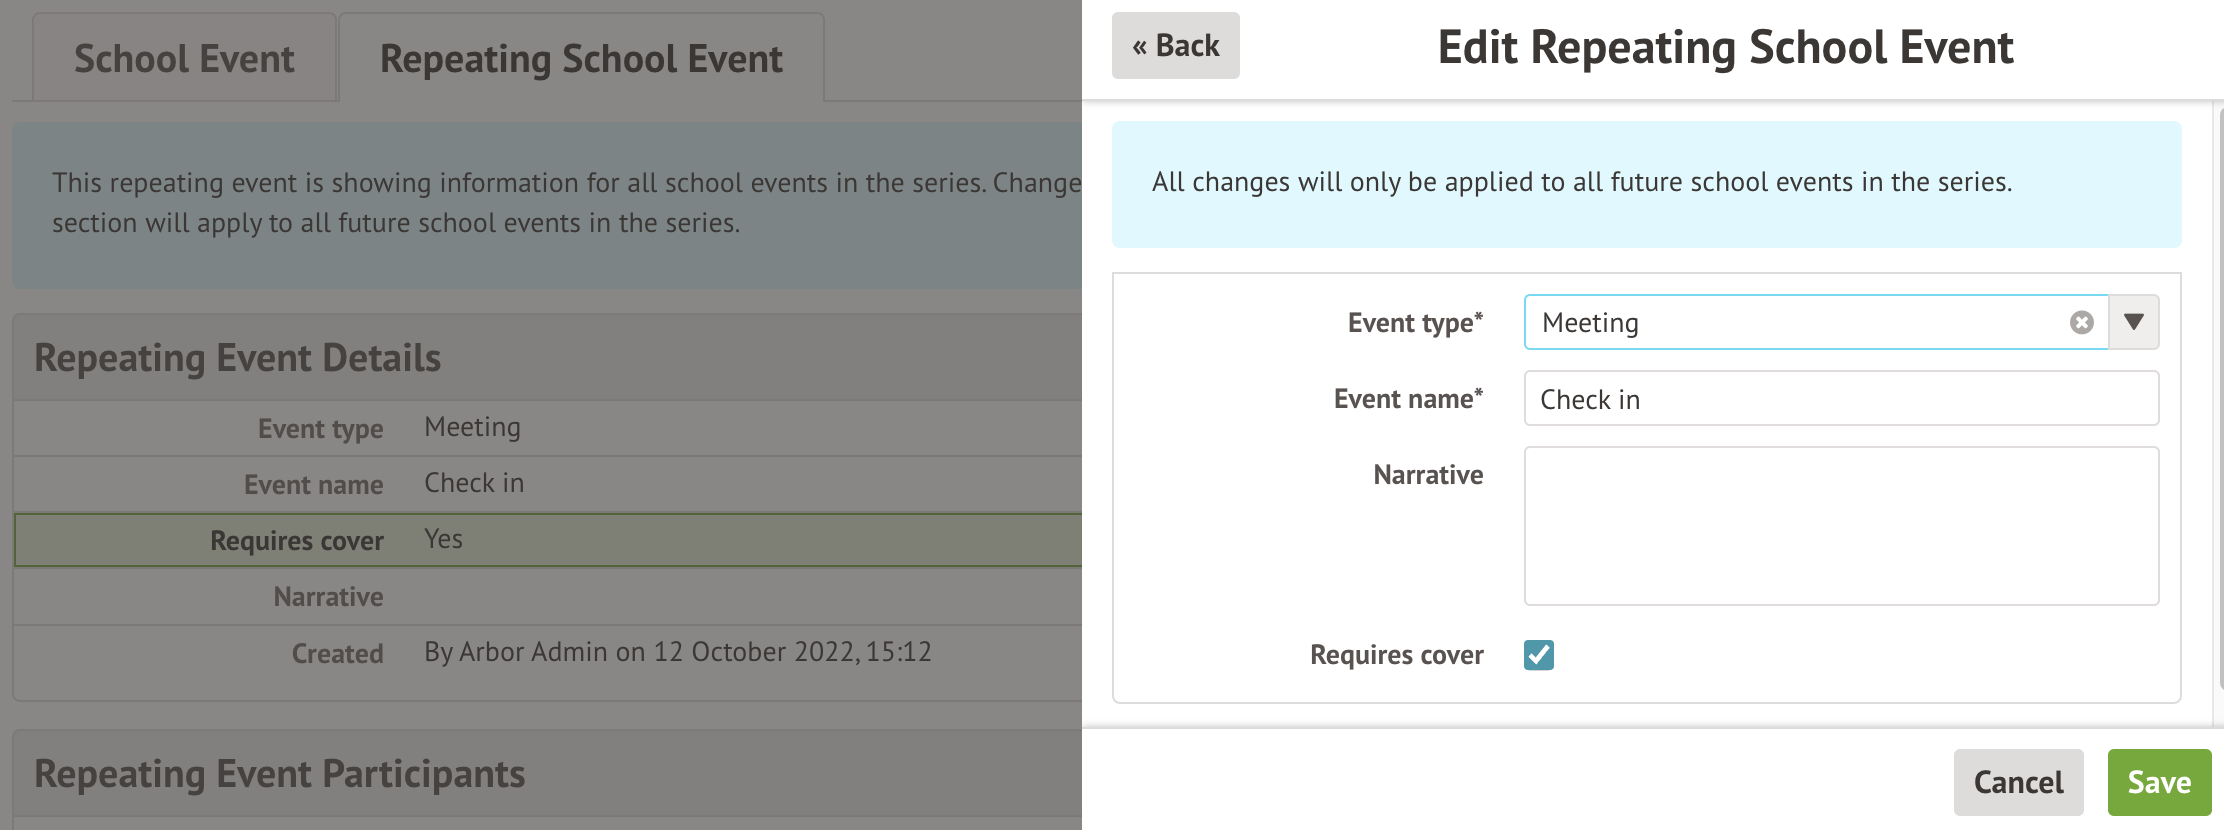The height and width of the screenshot is (830, 2224).
Task: Click the Event name Check in row
Action: 548,484
